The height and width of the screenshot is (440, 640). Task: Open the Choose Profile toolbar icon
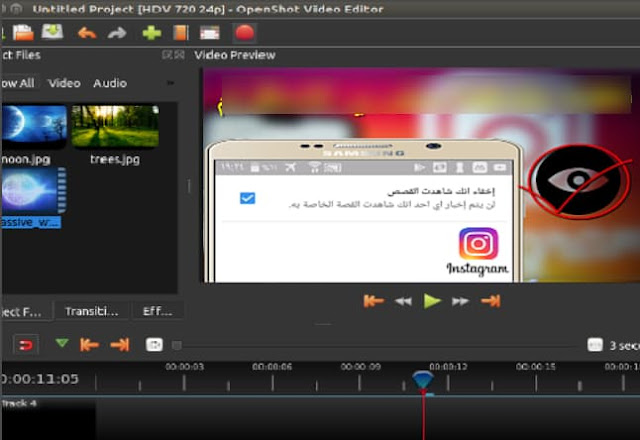pyautogui.click(x=180, y=33)
